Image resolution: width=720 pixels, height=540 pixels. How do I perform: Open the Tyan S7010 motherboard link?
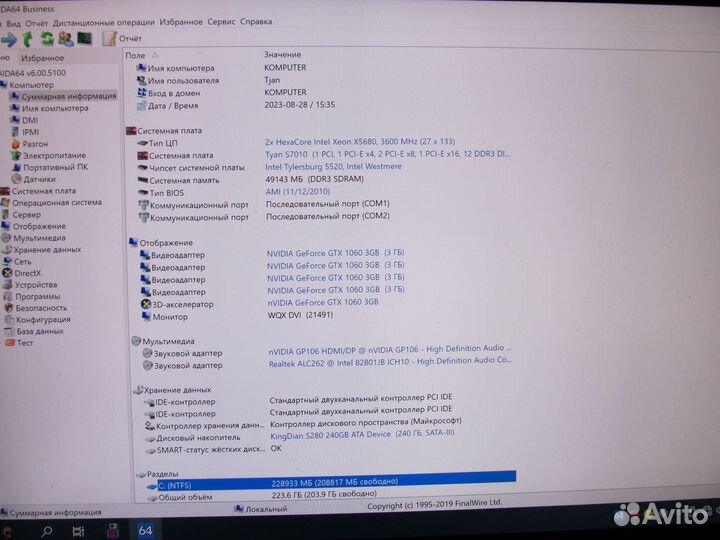387,154
